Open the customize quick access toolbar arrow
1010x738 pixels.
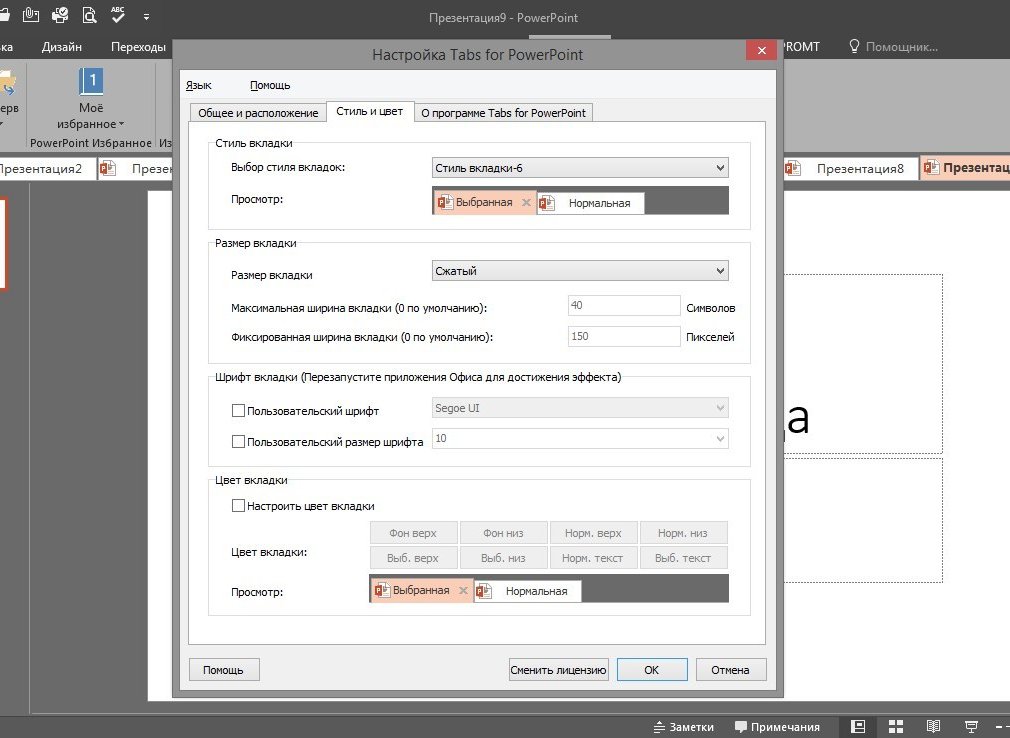point(146,17)
